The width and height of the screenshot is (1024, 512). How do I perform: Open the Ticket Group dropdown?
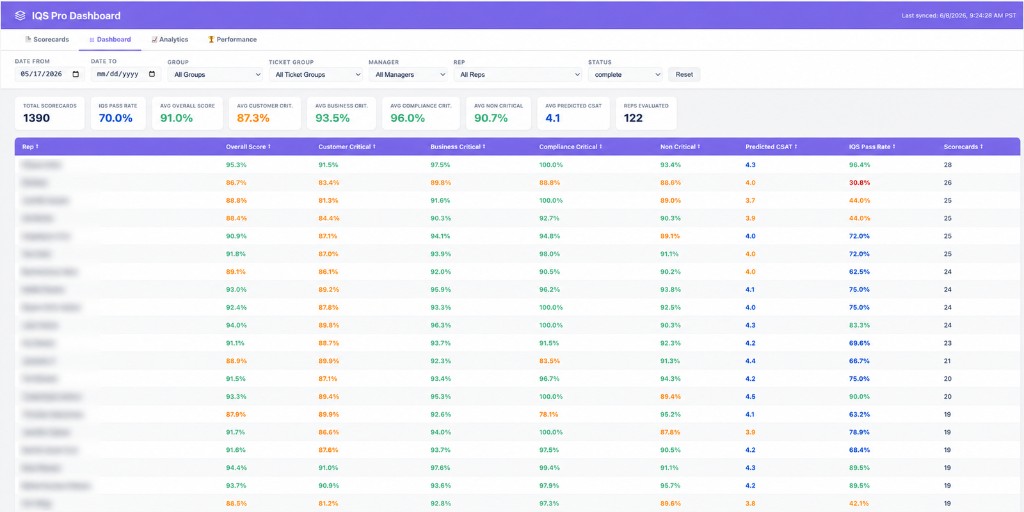point(315,74)
